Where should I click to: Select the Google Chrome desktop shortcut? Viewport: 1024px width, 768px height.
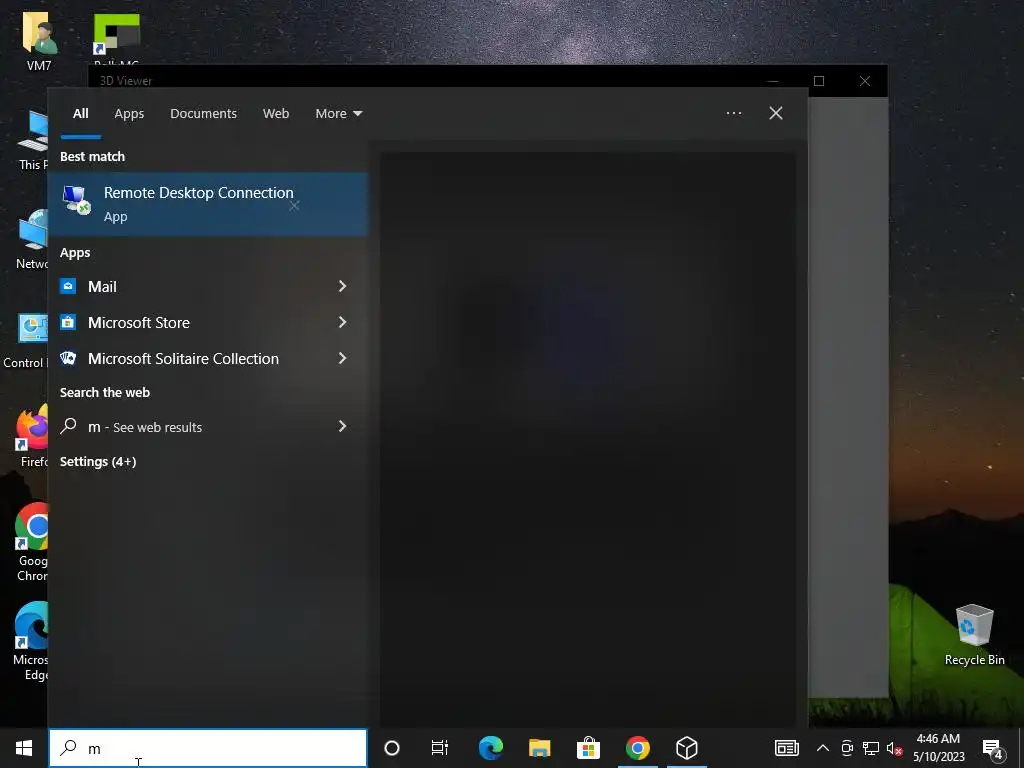[x=31, y=542]
